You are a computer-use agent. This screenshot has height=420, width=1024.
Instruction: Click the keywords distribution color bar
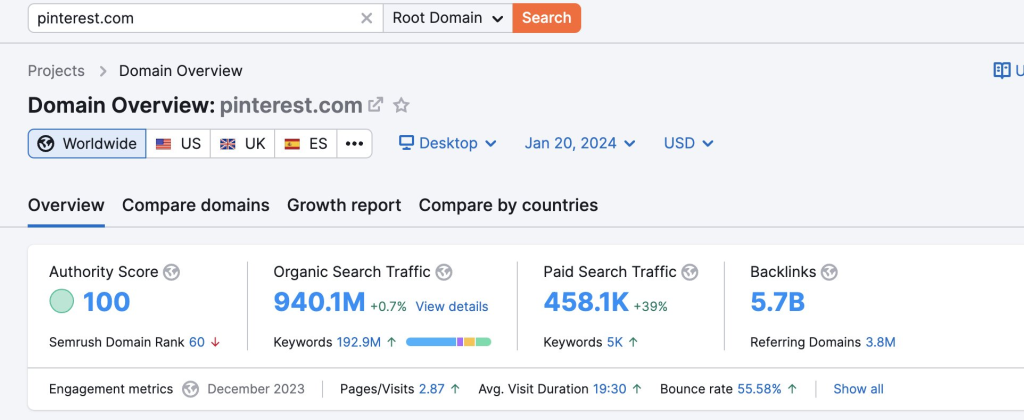pos(448,342)
